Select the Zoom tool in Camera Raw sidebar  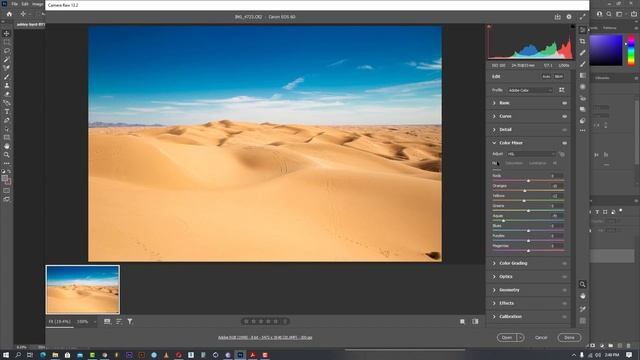tap(582, 284)
